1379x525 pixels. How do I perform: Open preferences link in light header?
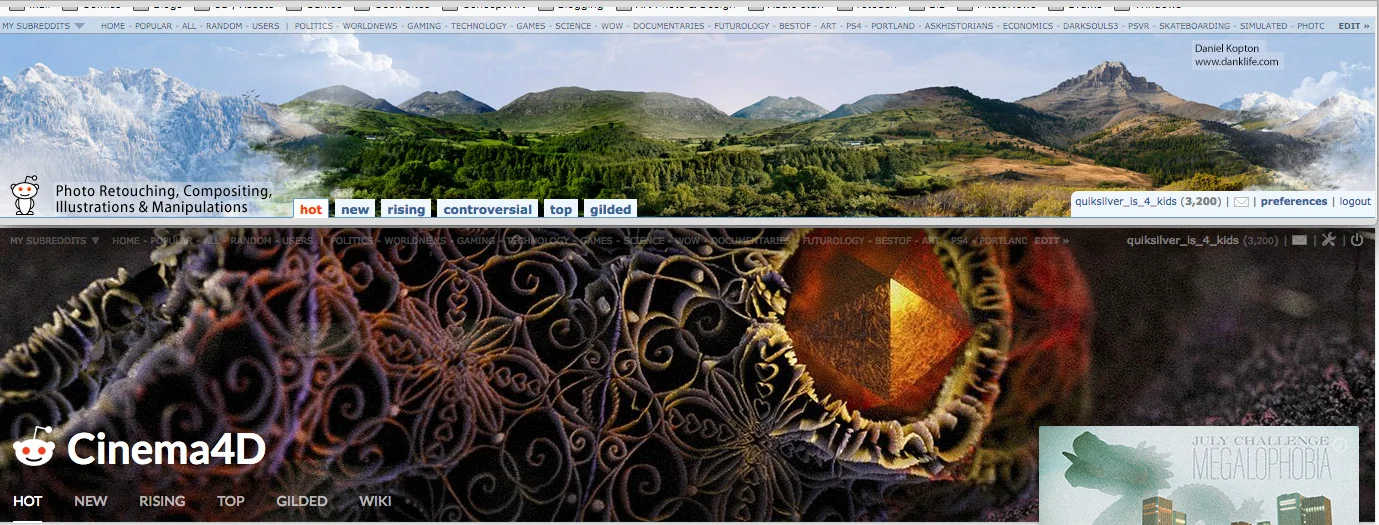tap(1294, 201)
